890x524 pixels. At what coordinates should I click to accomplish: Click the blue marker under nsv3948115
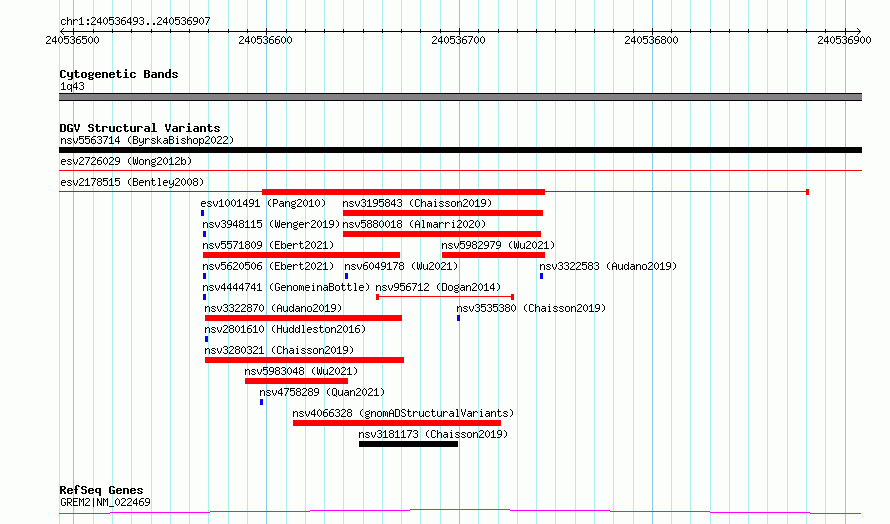pos(204,234)
